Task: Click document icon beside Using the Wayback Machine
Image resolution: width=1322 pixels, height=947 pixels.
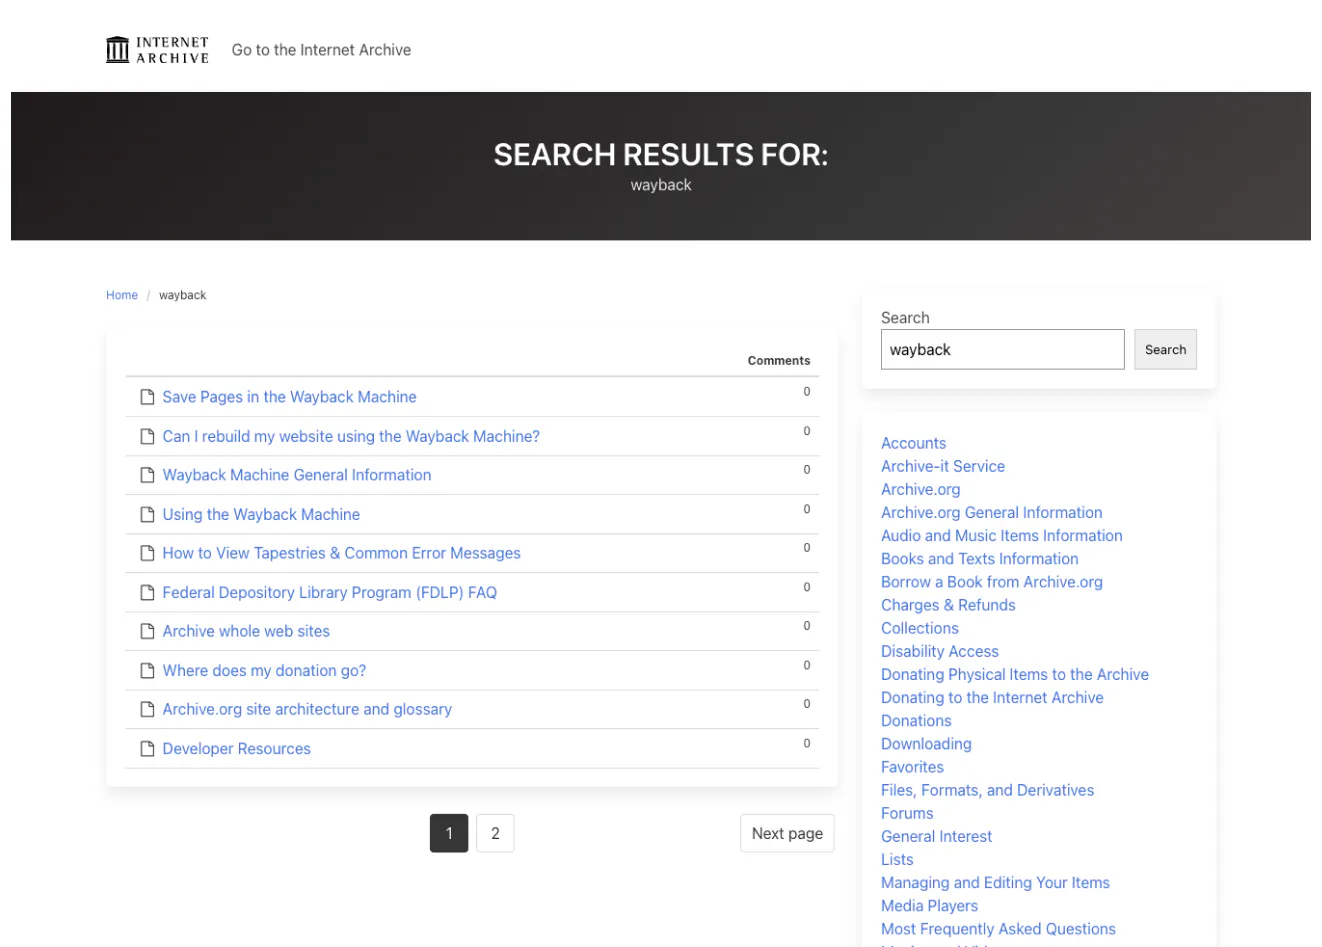Action: tap(147, 514)
